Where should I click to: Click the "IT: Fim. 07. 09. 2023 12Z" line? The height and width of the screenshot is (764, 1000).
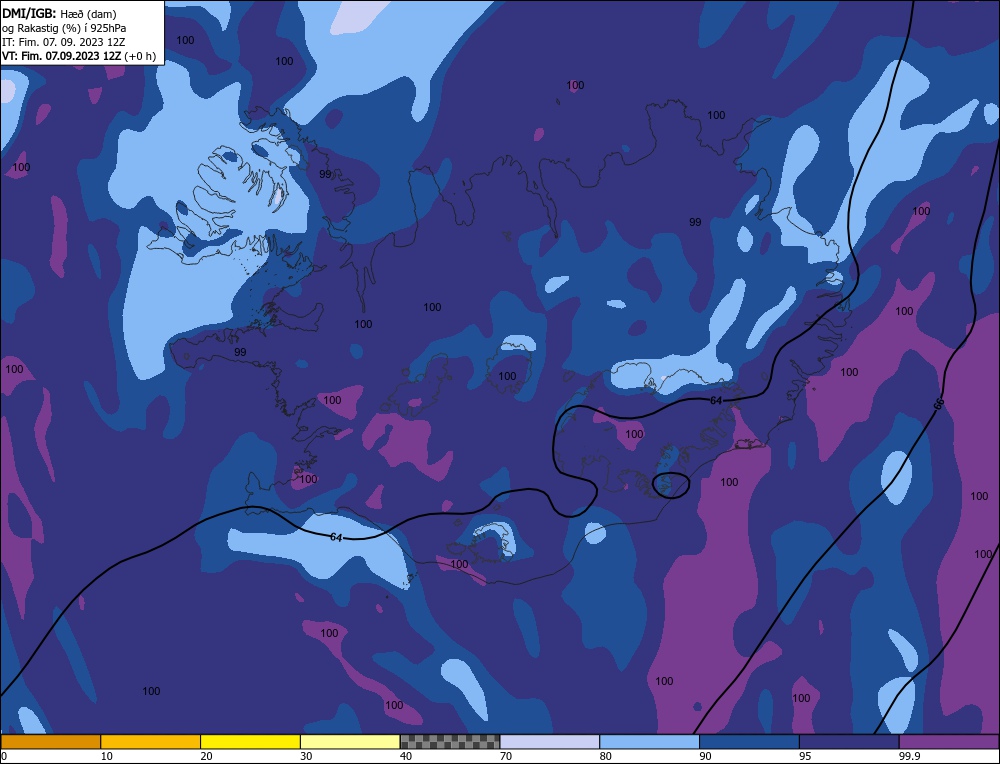[63, 42]
